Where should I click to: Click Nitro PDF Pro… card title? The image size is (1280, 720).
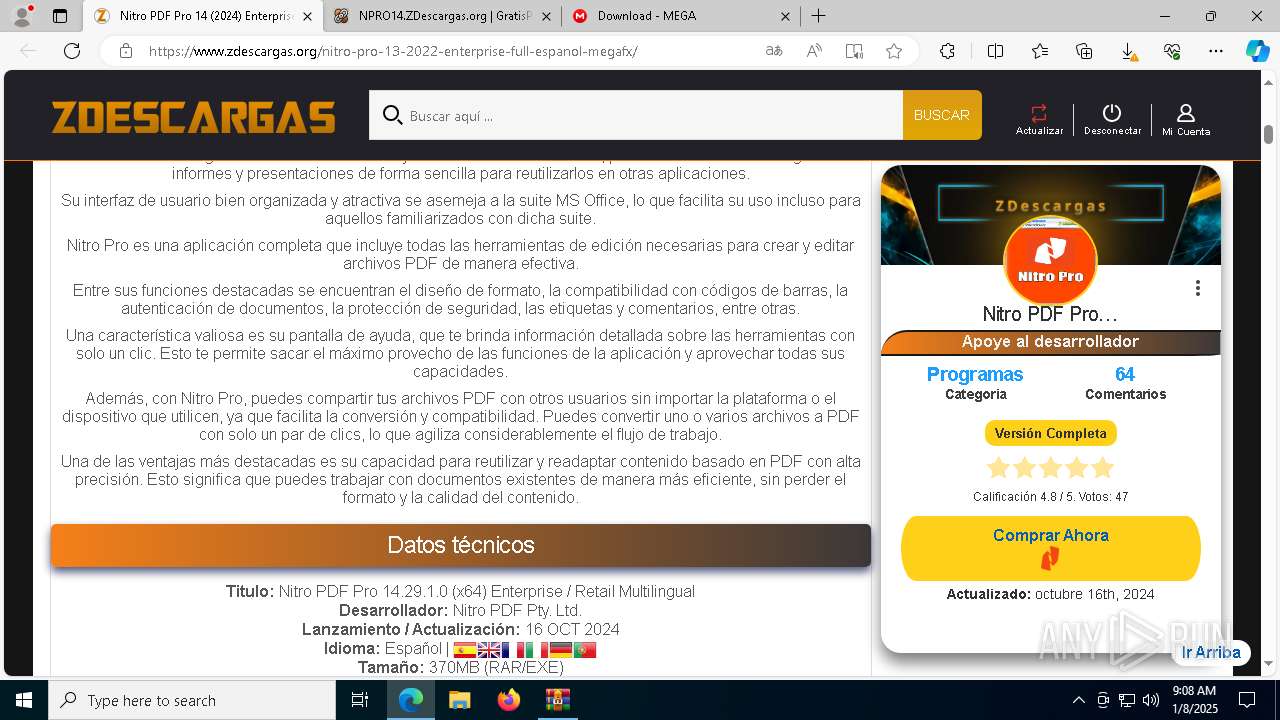pyautogui.click(x=1050, y=314)
